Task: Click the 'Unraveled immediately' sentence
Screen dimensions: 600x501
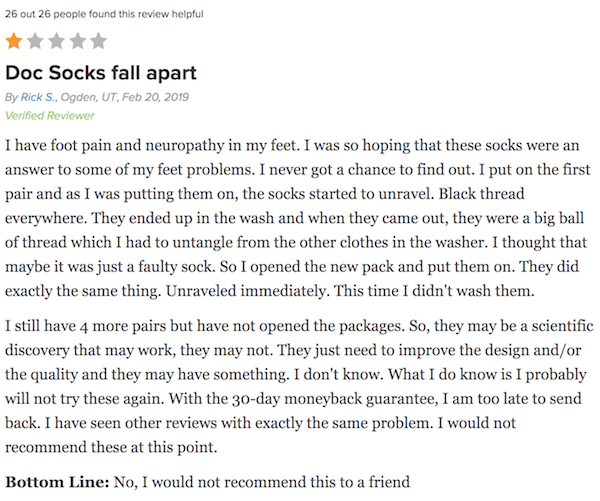Action: point(247,291)
